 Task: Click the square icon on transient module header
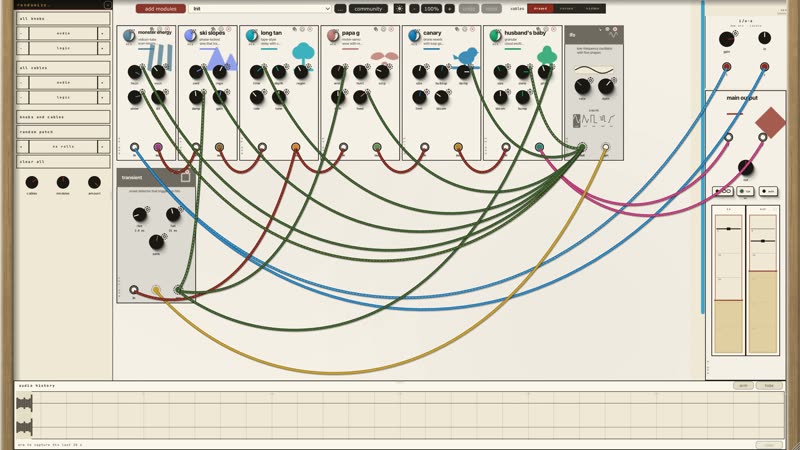pyautogui.click(x=185, y=178)
